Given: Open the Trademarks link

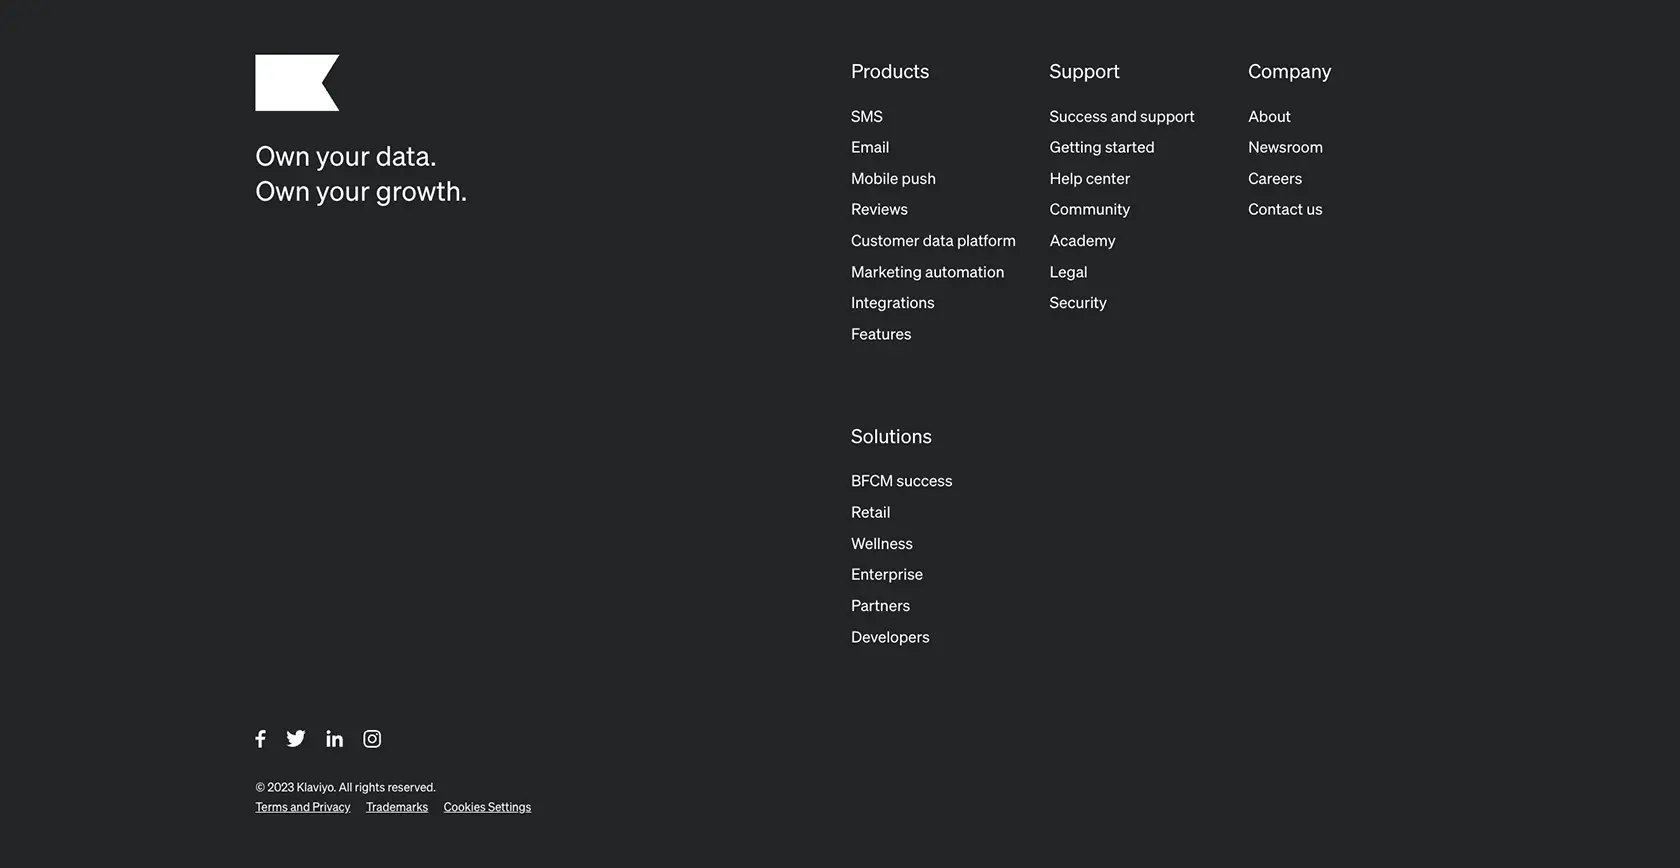Looking at the screenshot, I should pyautogui.click(x=397, y=807).
